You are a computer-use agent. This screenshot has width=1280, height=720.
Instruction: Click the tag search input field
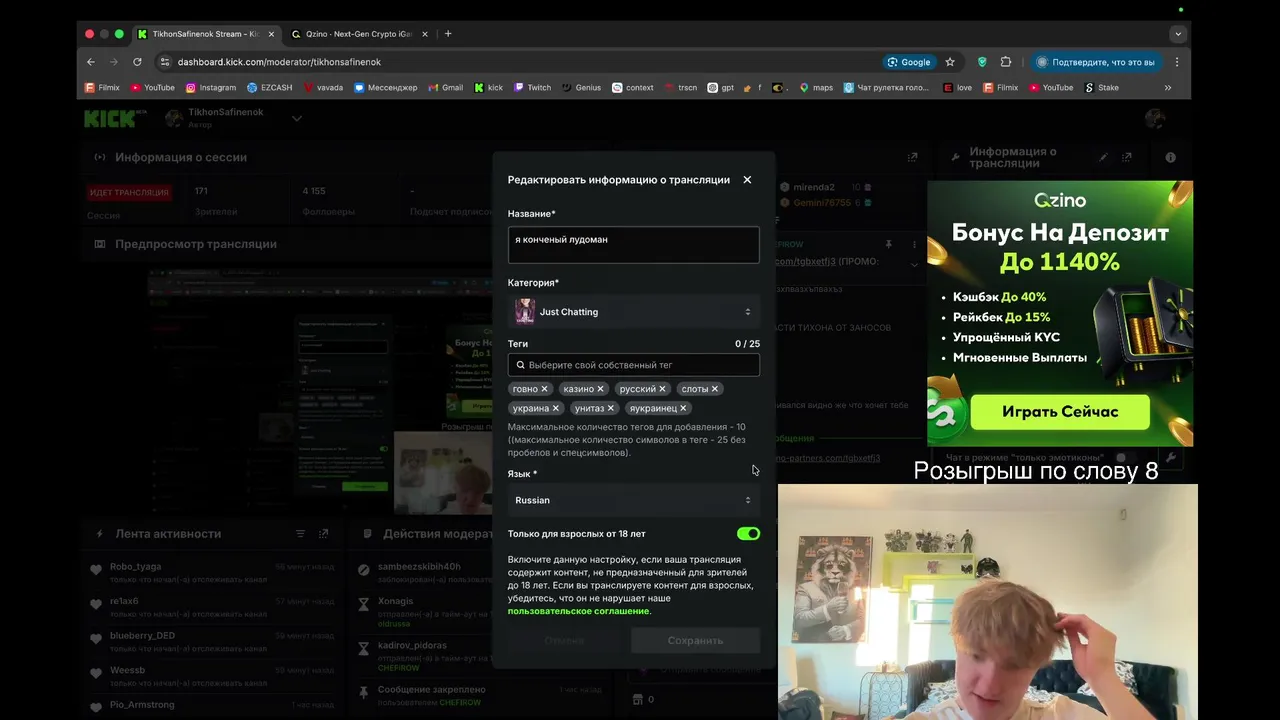point(633,365)
